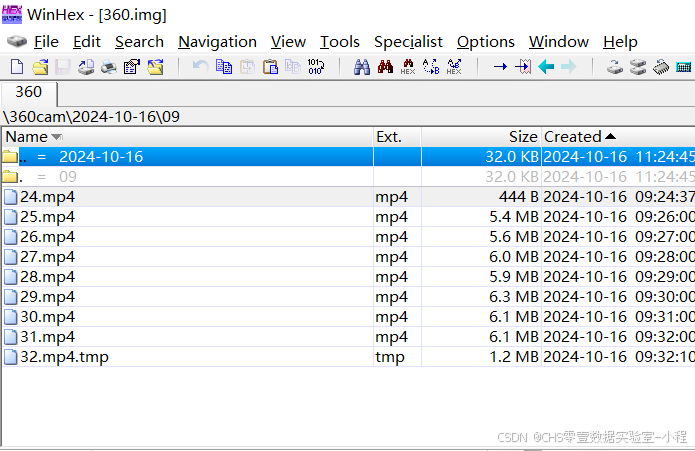695x451 pixels.
Task: Select file 25.mp4
Action: click(348, 217)
